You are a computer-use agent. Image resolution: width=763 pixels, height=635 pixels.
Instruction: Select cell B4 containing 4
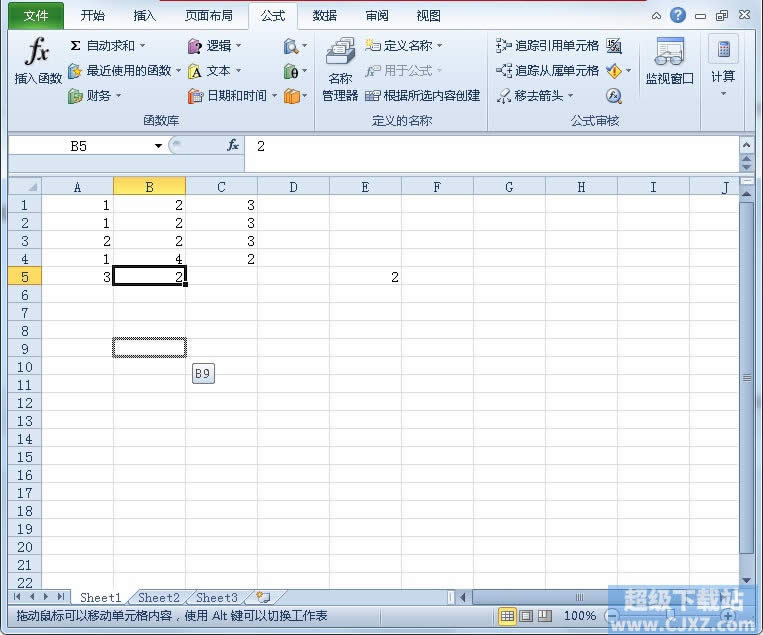coord(149,259)
